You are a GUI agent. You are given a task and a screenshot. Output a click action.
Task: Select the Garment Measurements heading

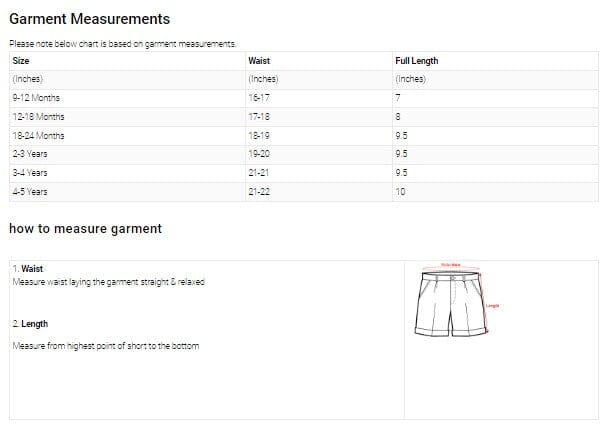(x=89, y=19)
